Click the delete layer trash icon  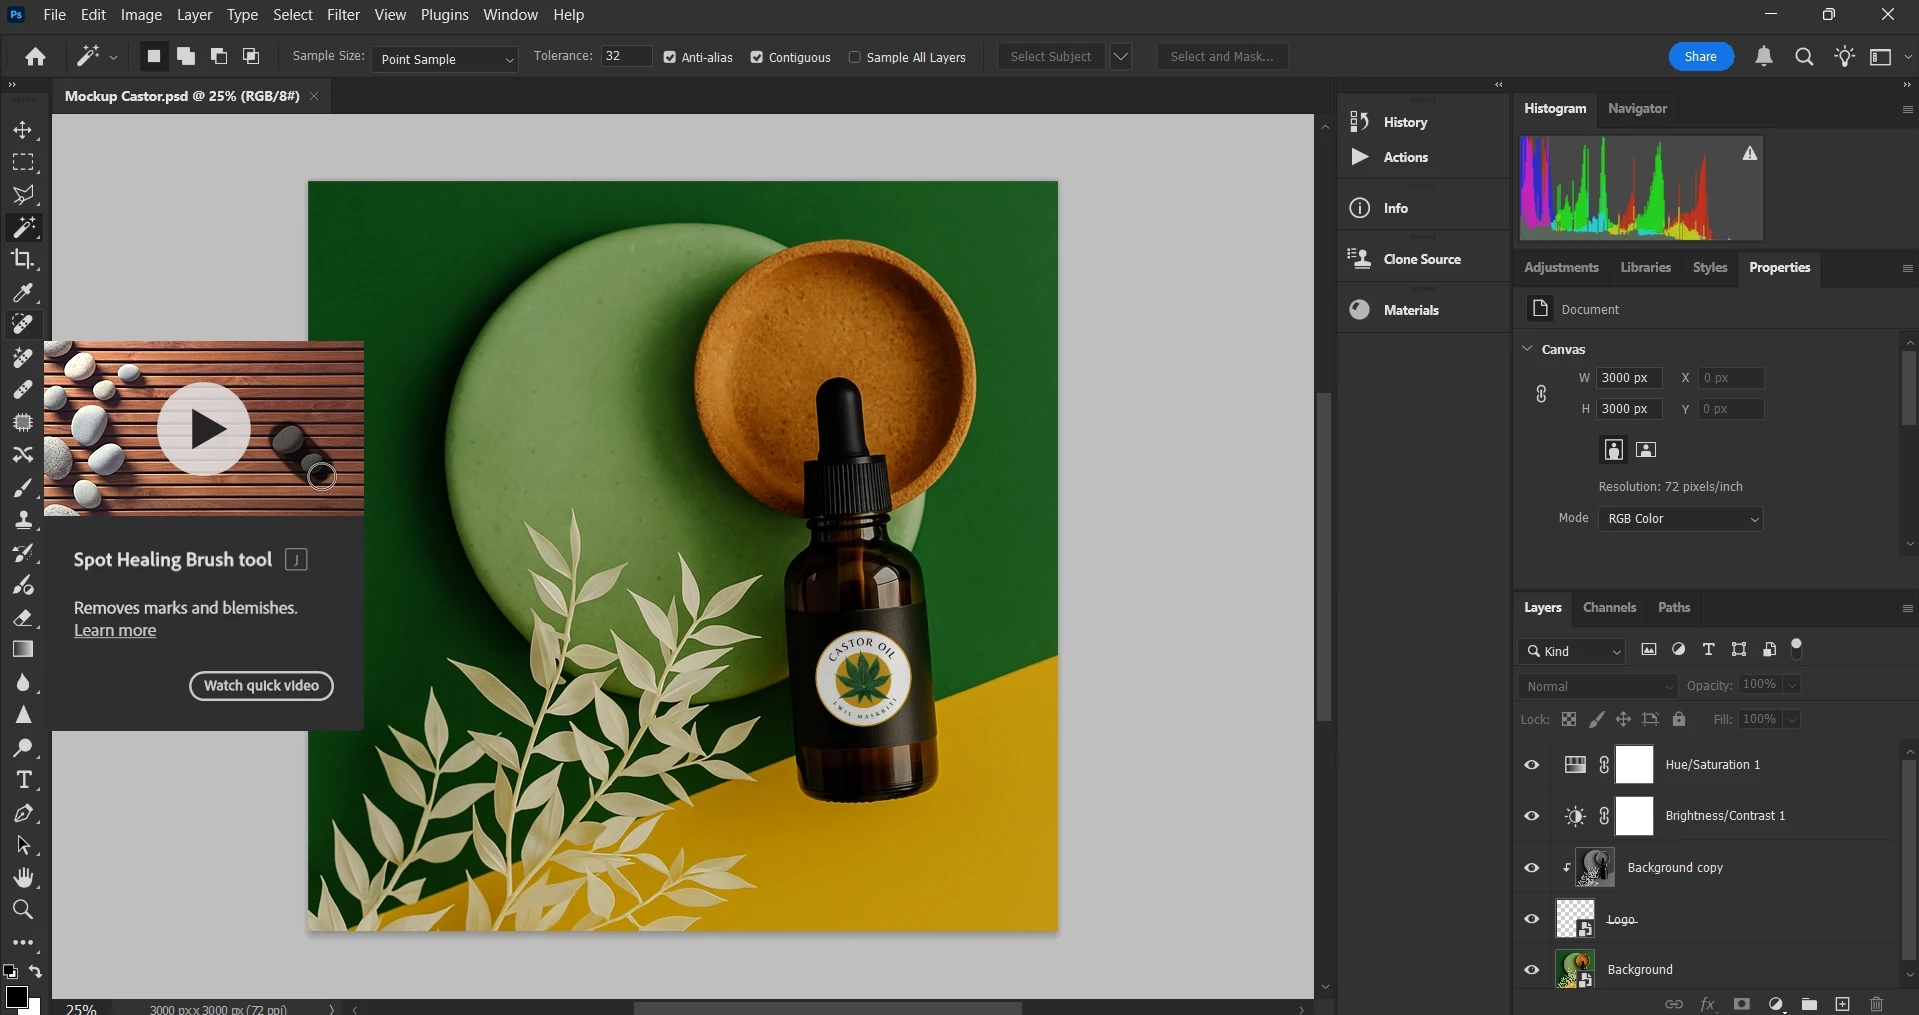coord(1876,1004)
